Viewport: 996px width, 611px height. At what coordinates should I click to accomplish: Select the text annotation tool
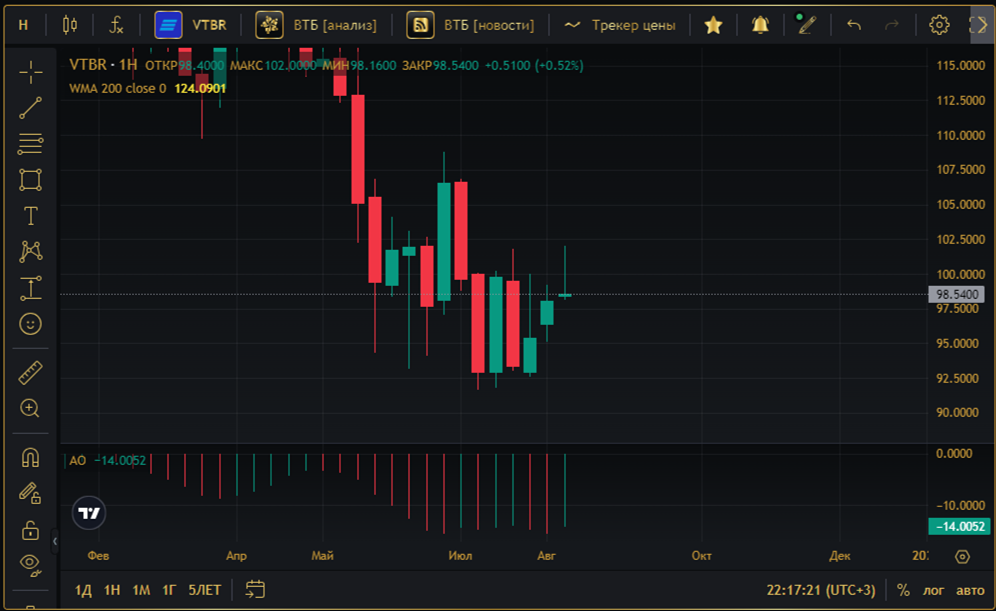click(x=30, y=216)
